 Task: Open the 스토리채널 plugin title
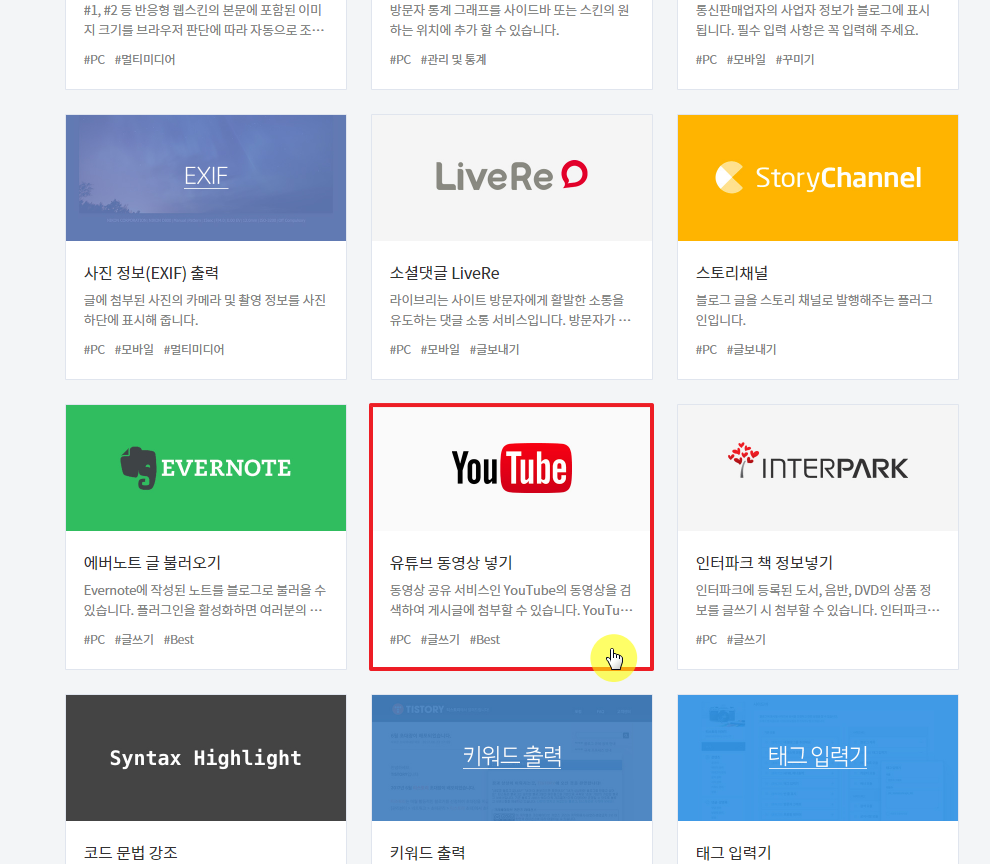732,273
